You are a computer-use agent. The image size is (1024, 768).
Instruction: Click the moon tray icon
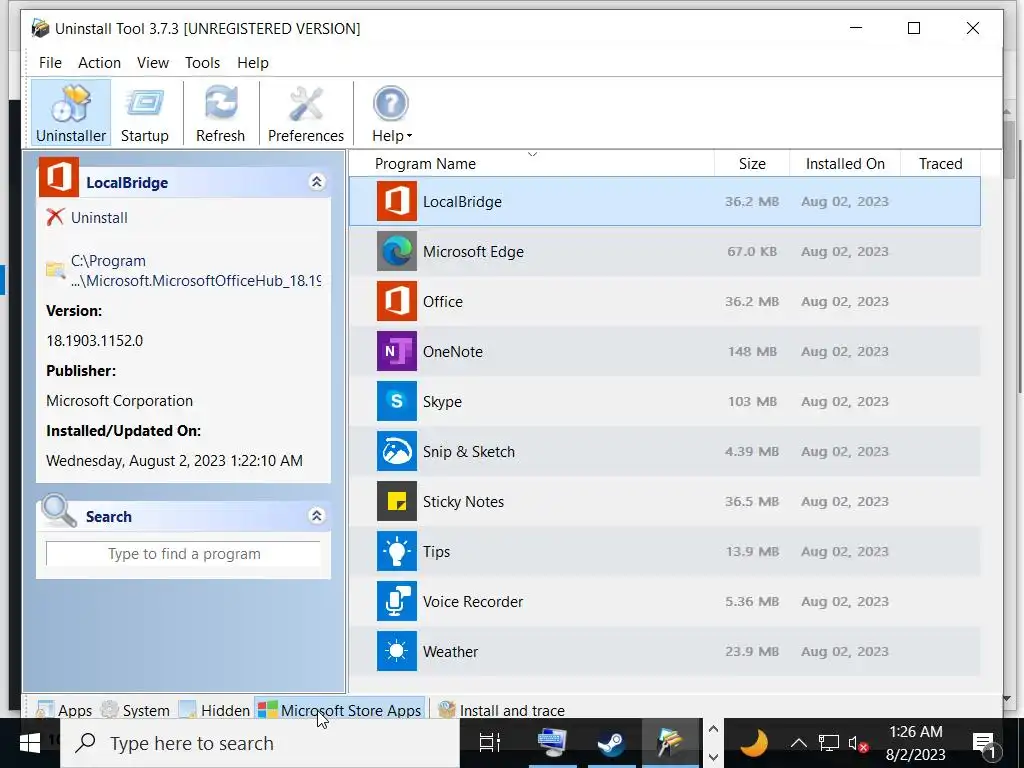coord(754,743)
